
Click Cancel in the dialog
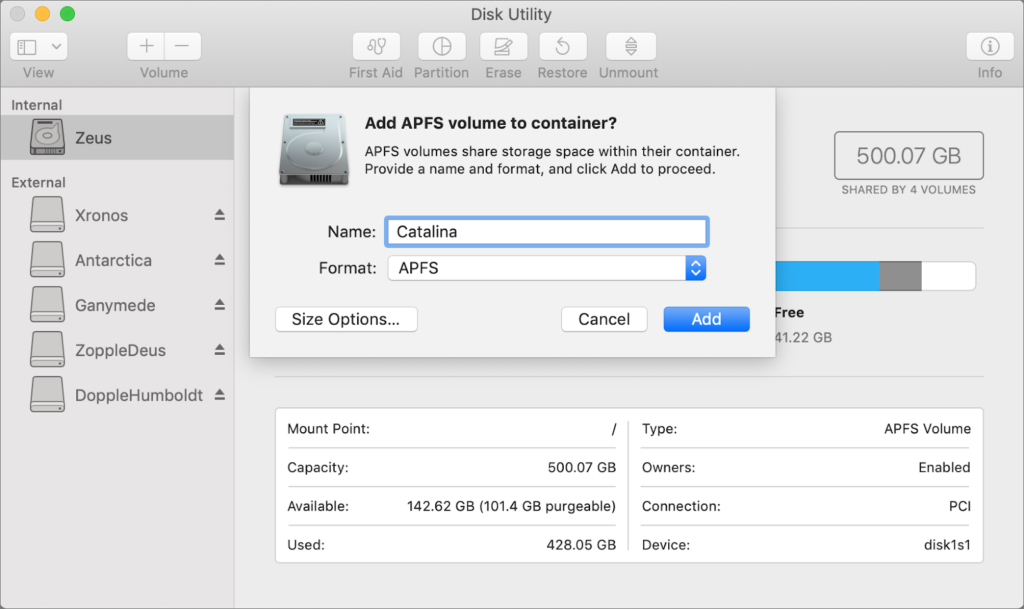[604, 319]
